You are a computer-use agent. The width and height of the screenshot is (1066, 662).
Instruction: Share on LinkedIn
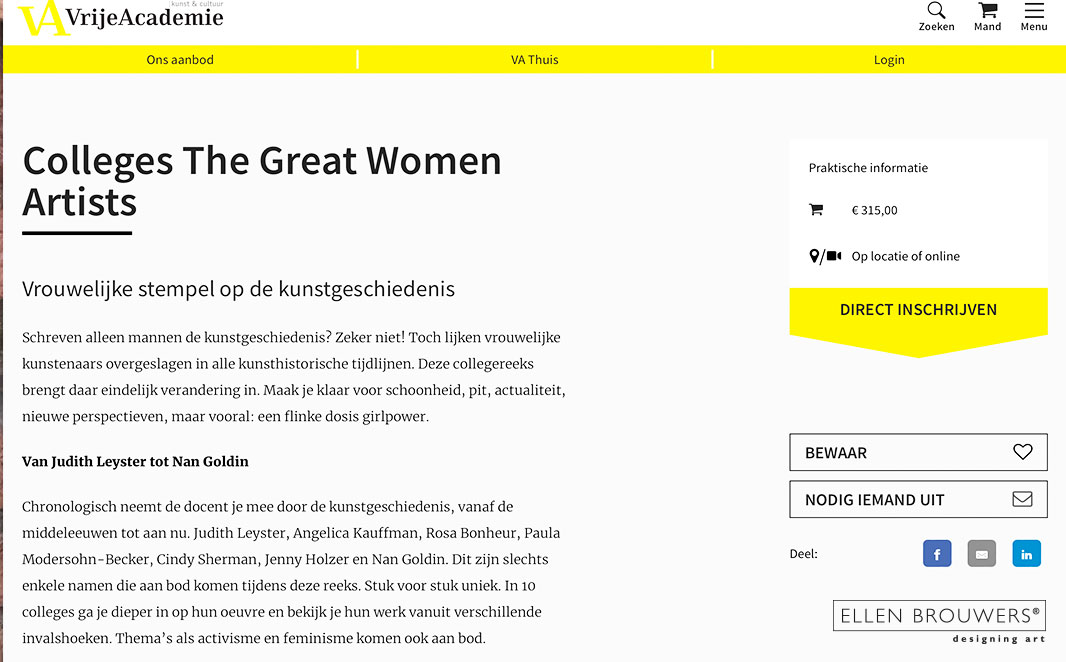tap(1026, 554)
